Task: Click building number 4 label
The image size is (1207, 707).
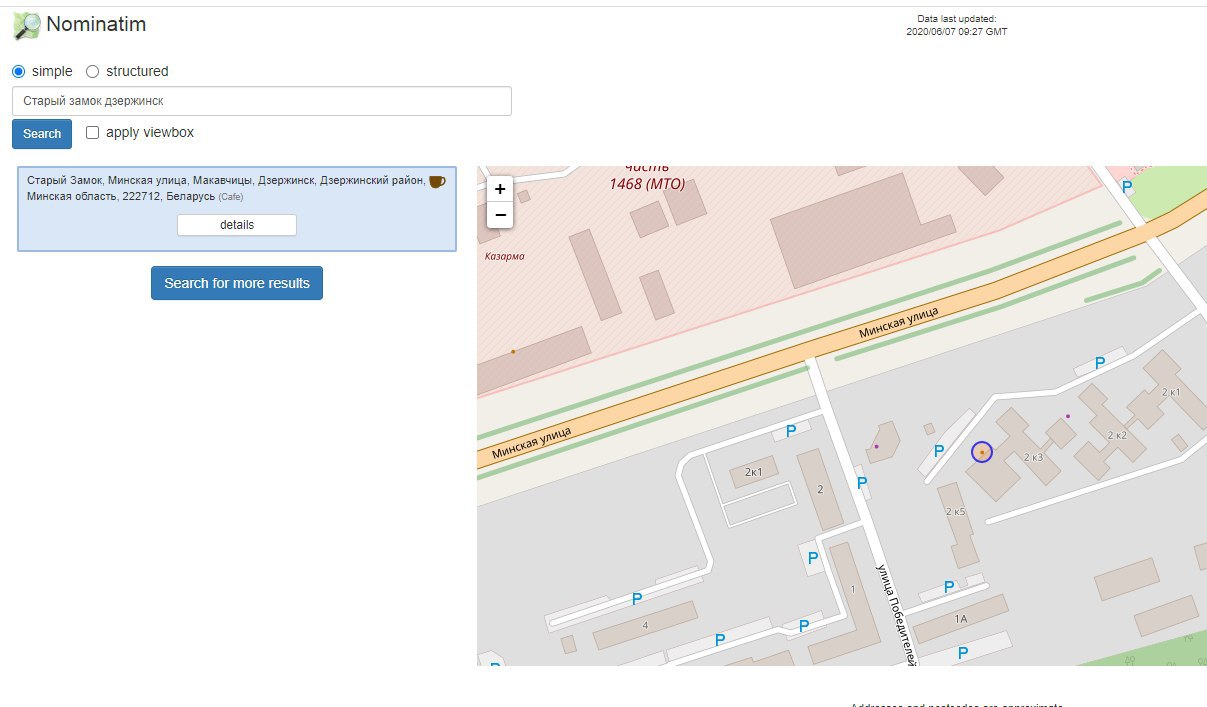Action: tap(645, 625)
